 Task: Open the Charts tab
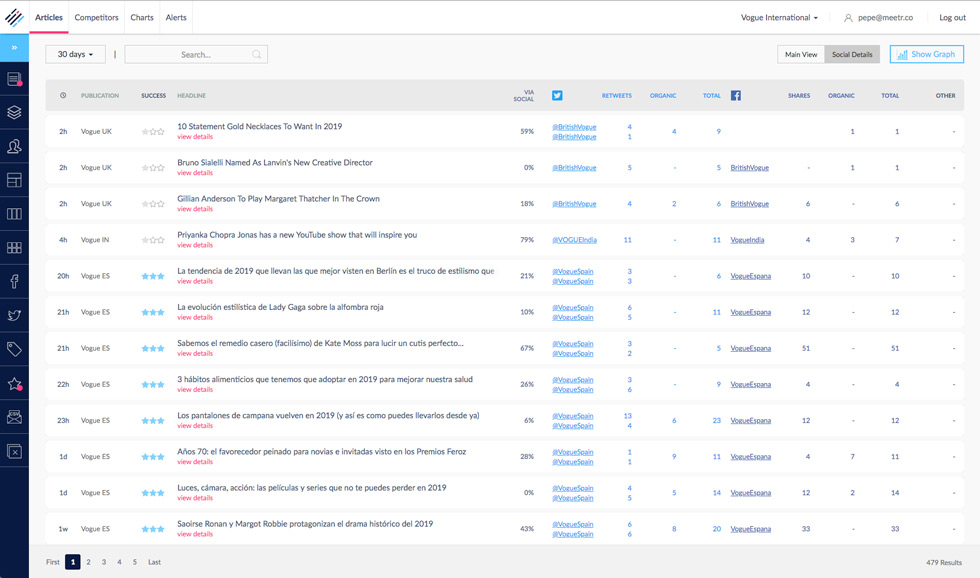(142, 17)
